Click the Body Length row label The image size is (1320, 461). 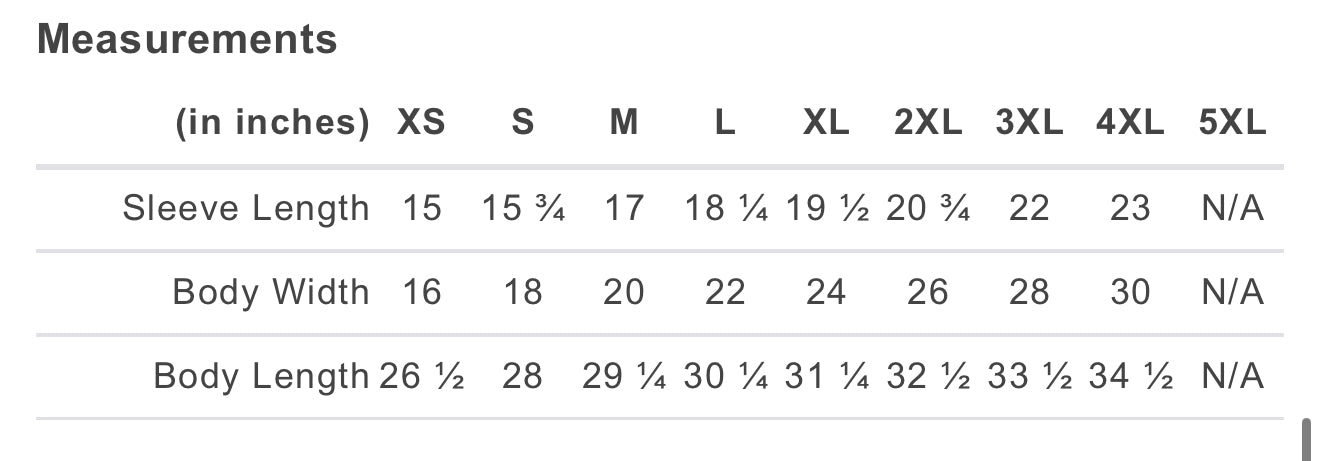tap(261, 376)
